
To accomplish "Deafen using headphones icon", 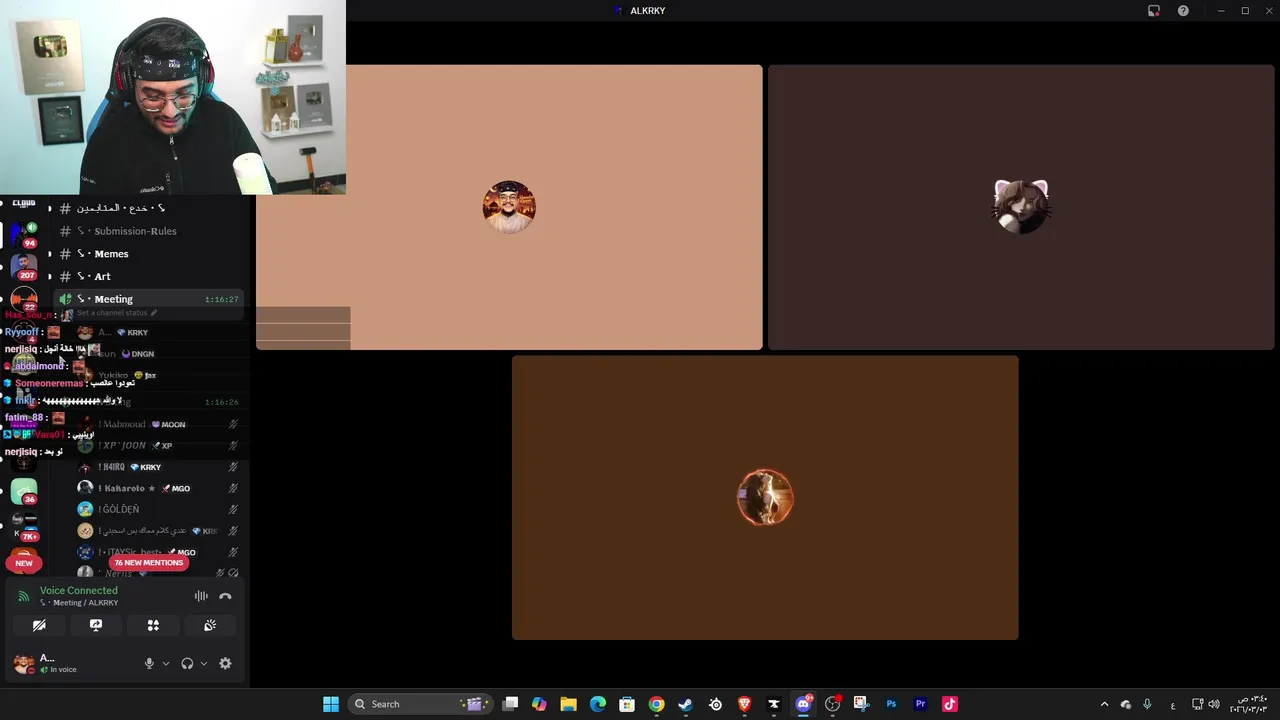I will coord(187,663).
